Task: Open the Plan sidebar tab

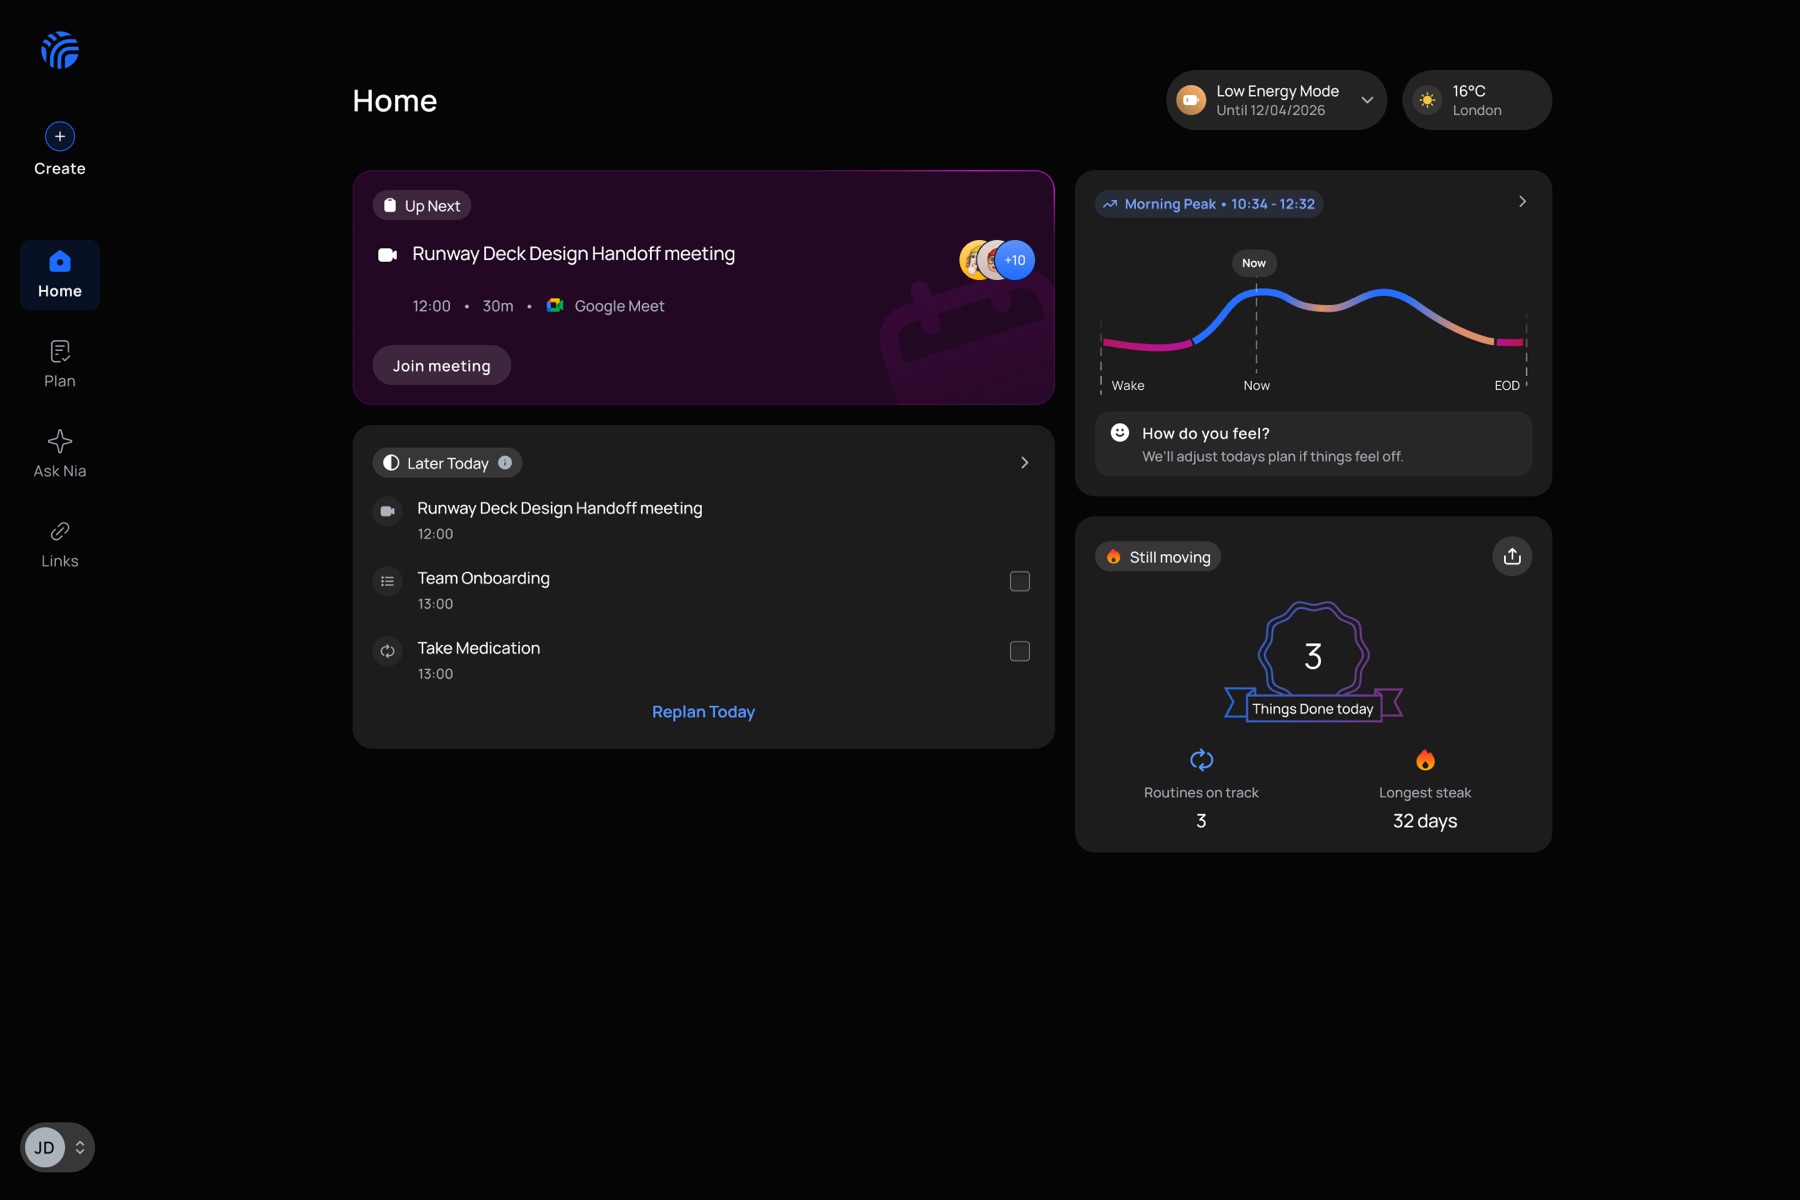Action: [60, 365]
